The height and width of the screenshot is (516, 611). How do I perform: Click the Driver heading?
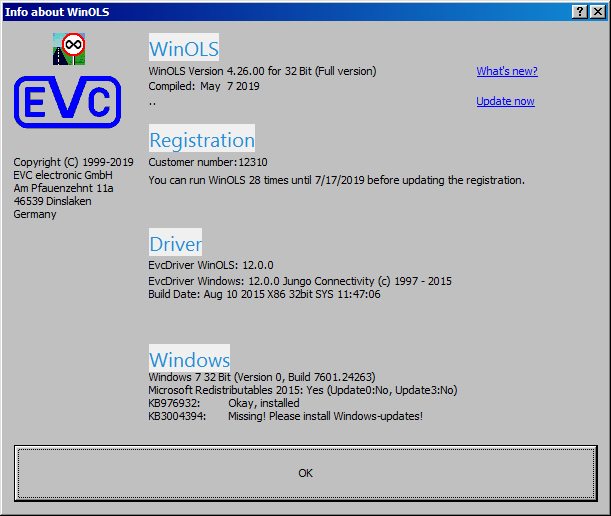point(175,242)
